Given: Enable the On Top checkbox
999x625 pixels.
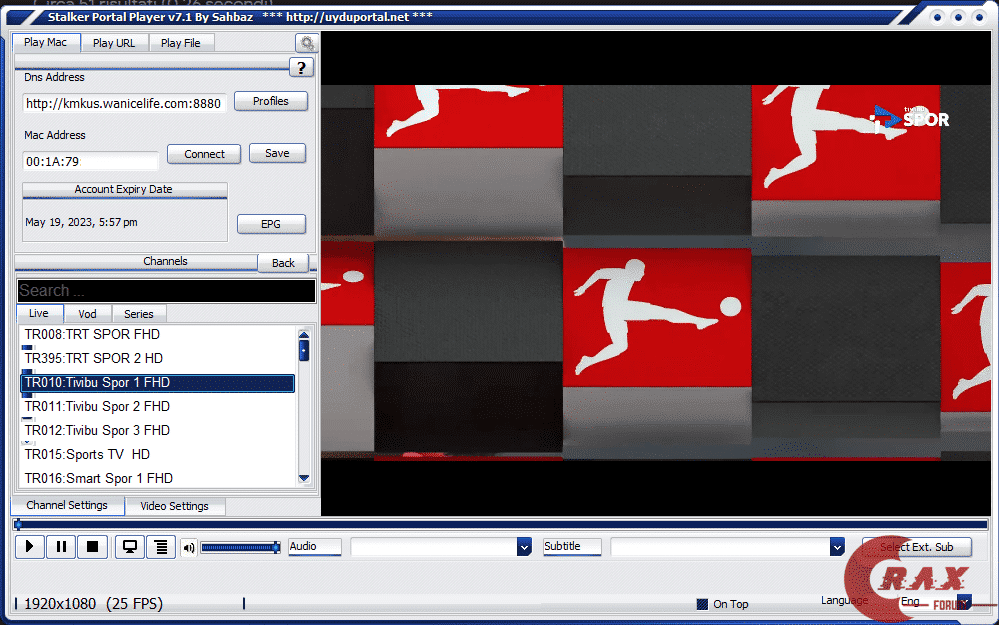Looking at the screenshot, I should tap(702, 604).
